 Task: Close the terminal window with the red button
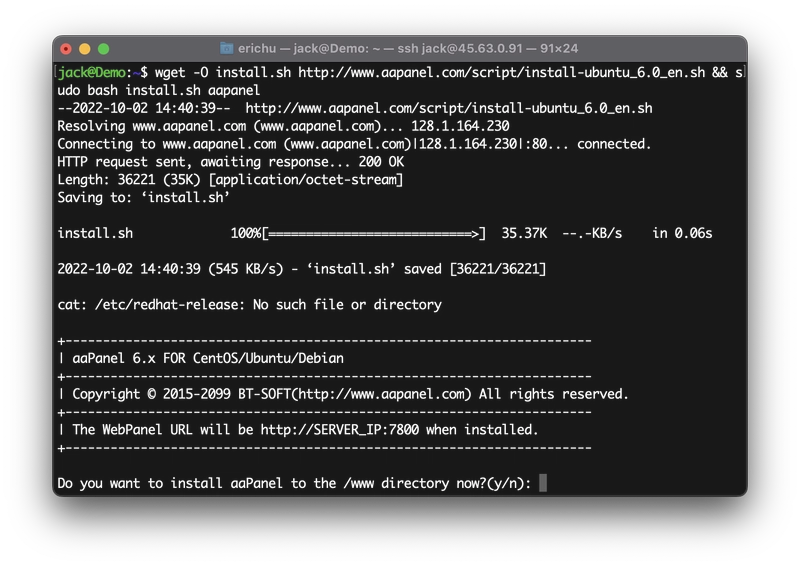pyautogui.click(x=66, y=49)
